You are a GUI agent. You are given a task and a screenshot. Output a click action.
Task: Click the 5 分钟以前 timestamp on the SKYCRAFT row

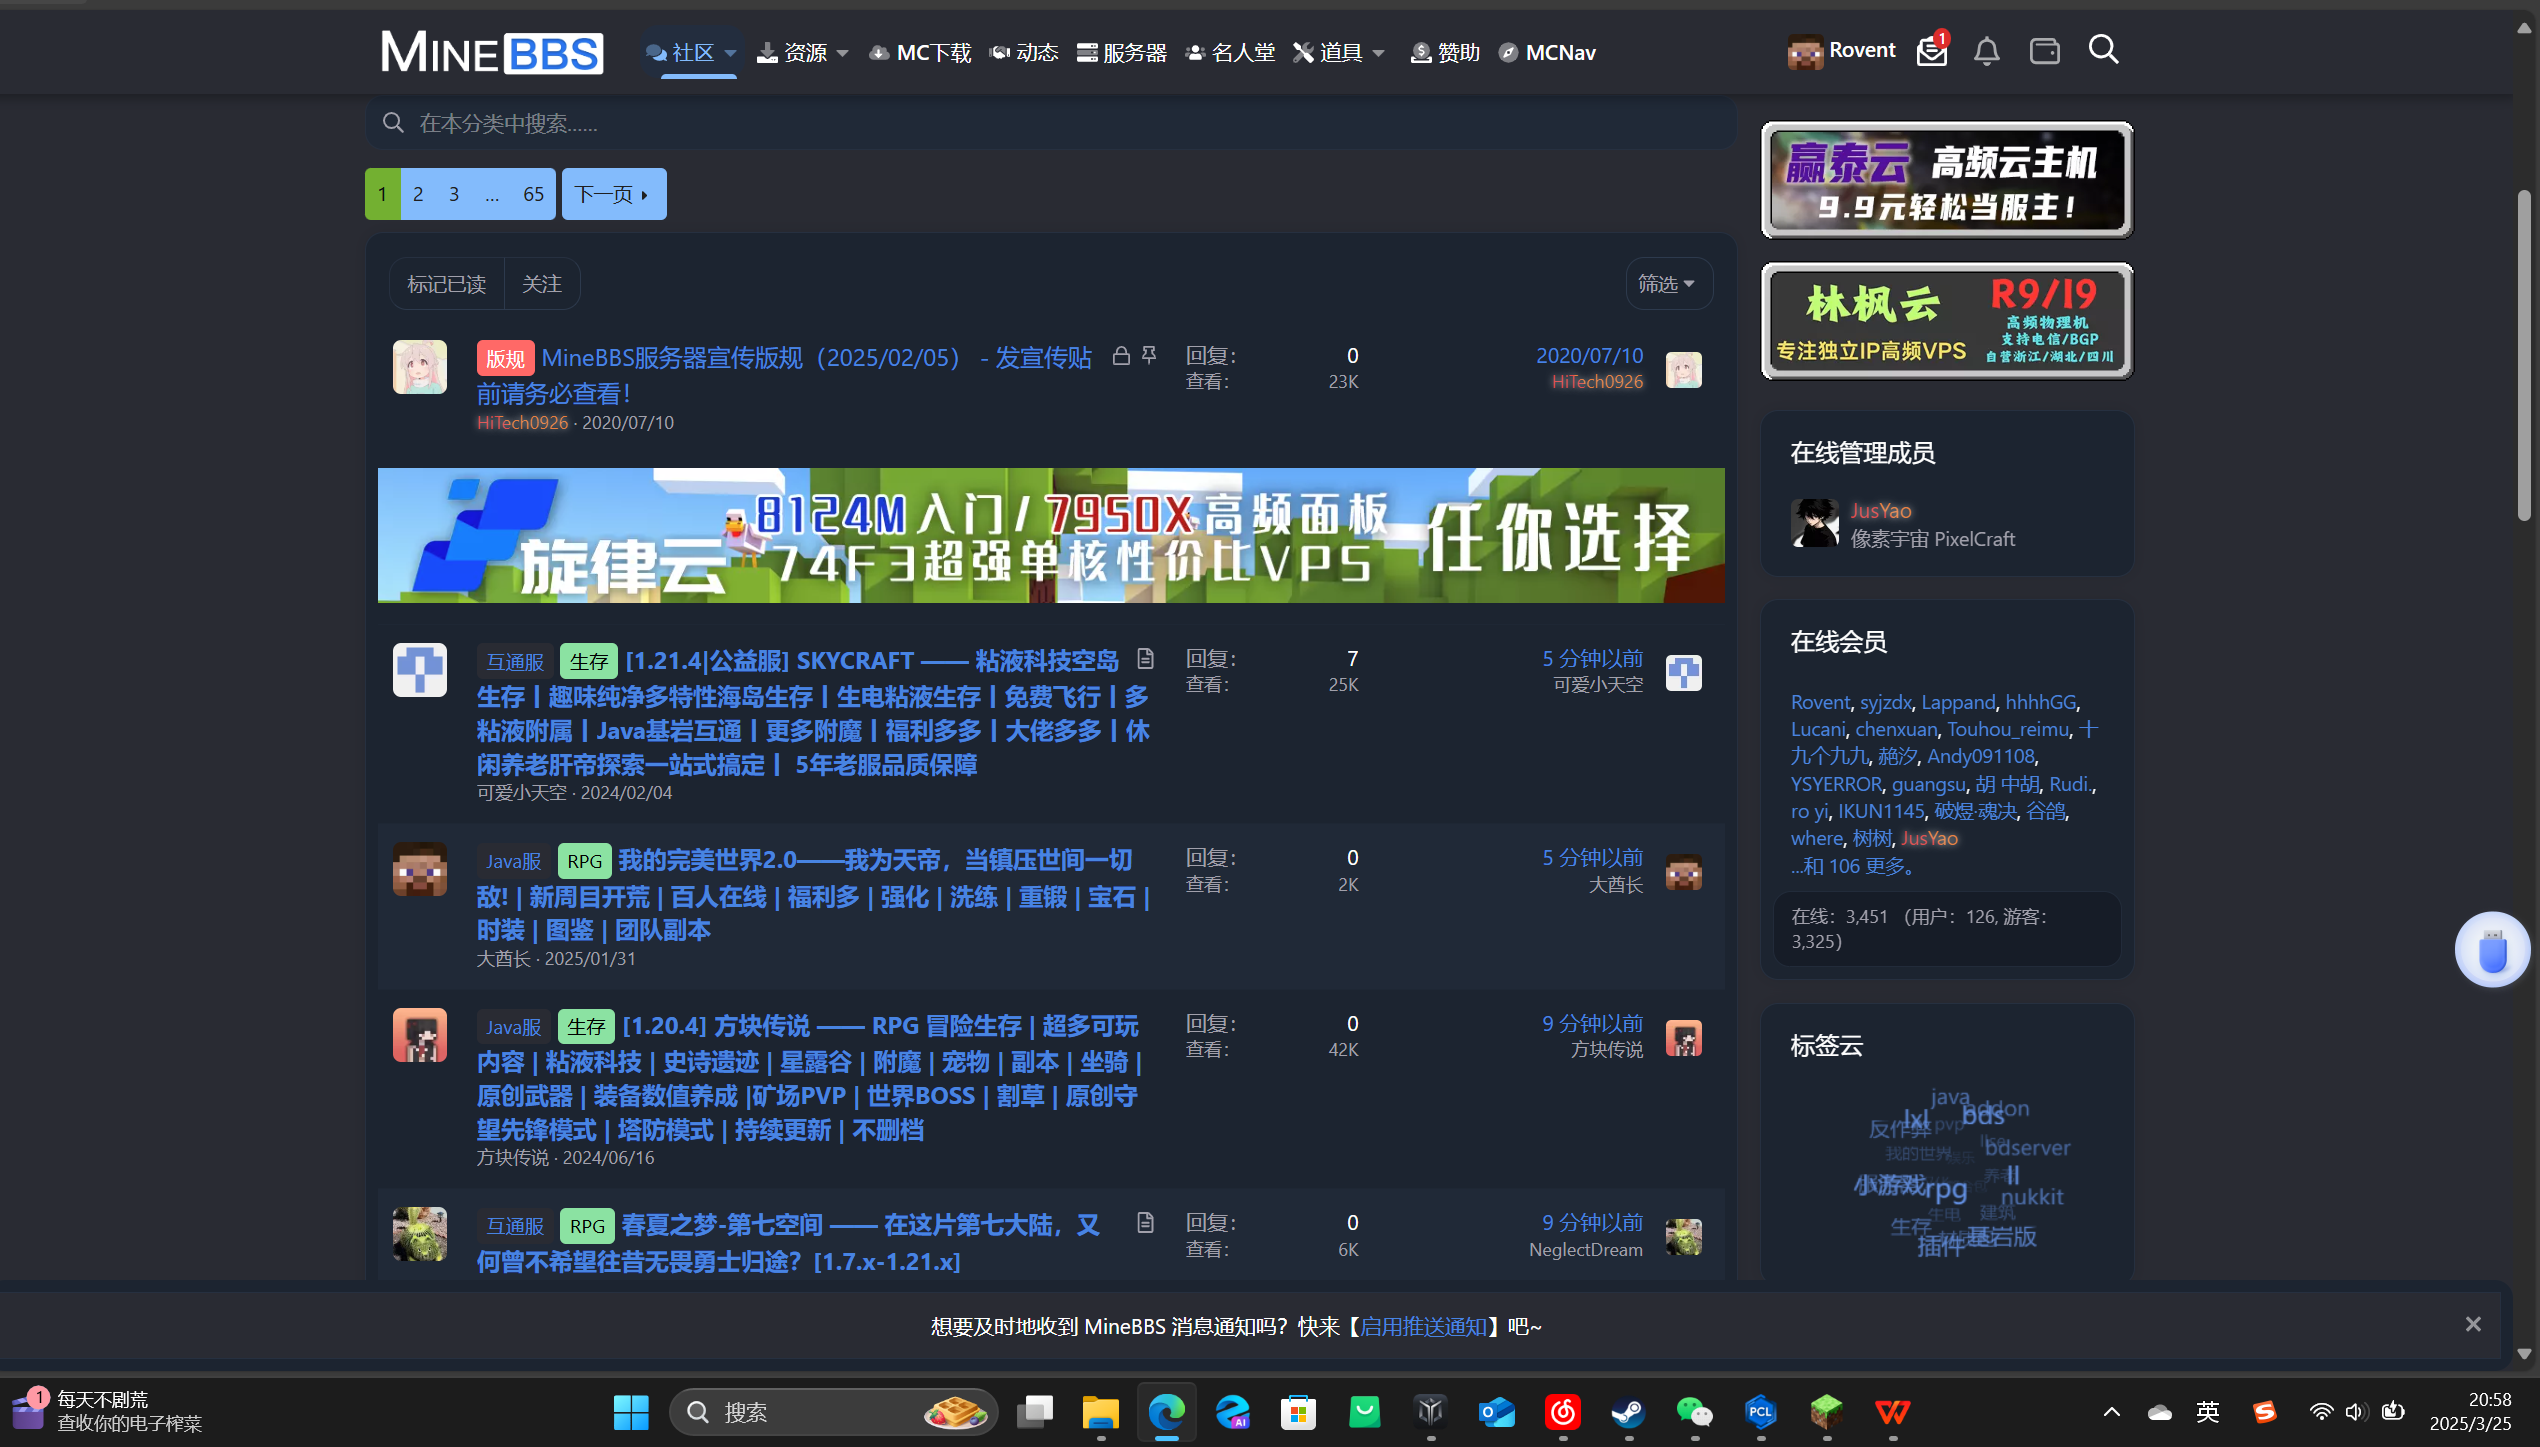tap(1592, 659)
